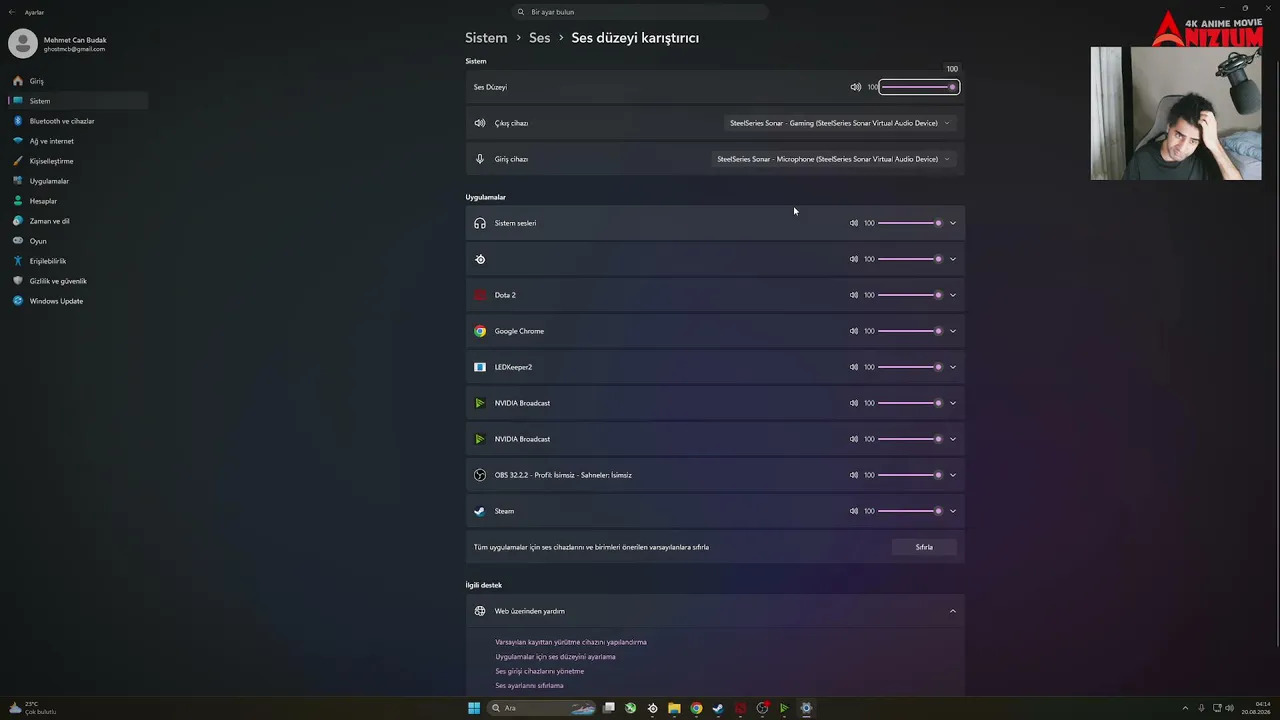The height and width of the screenshot is (720, 1280).
Task: Go back using the Ayarlar back arrow
Action: pos(12,12)
